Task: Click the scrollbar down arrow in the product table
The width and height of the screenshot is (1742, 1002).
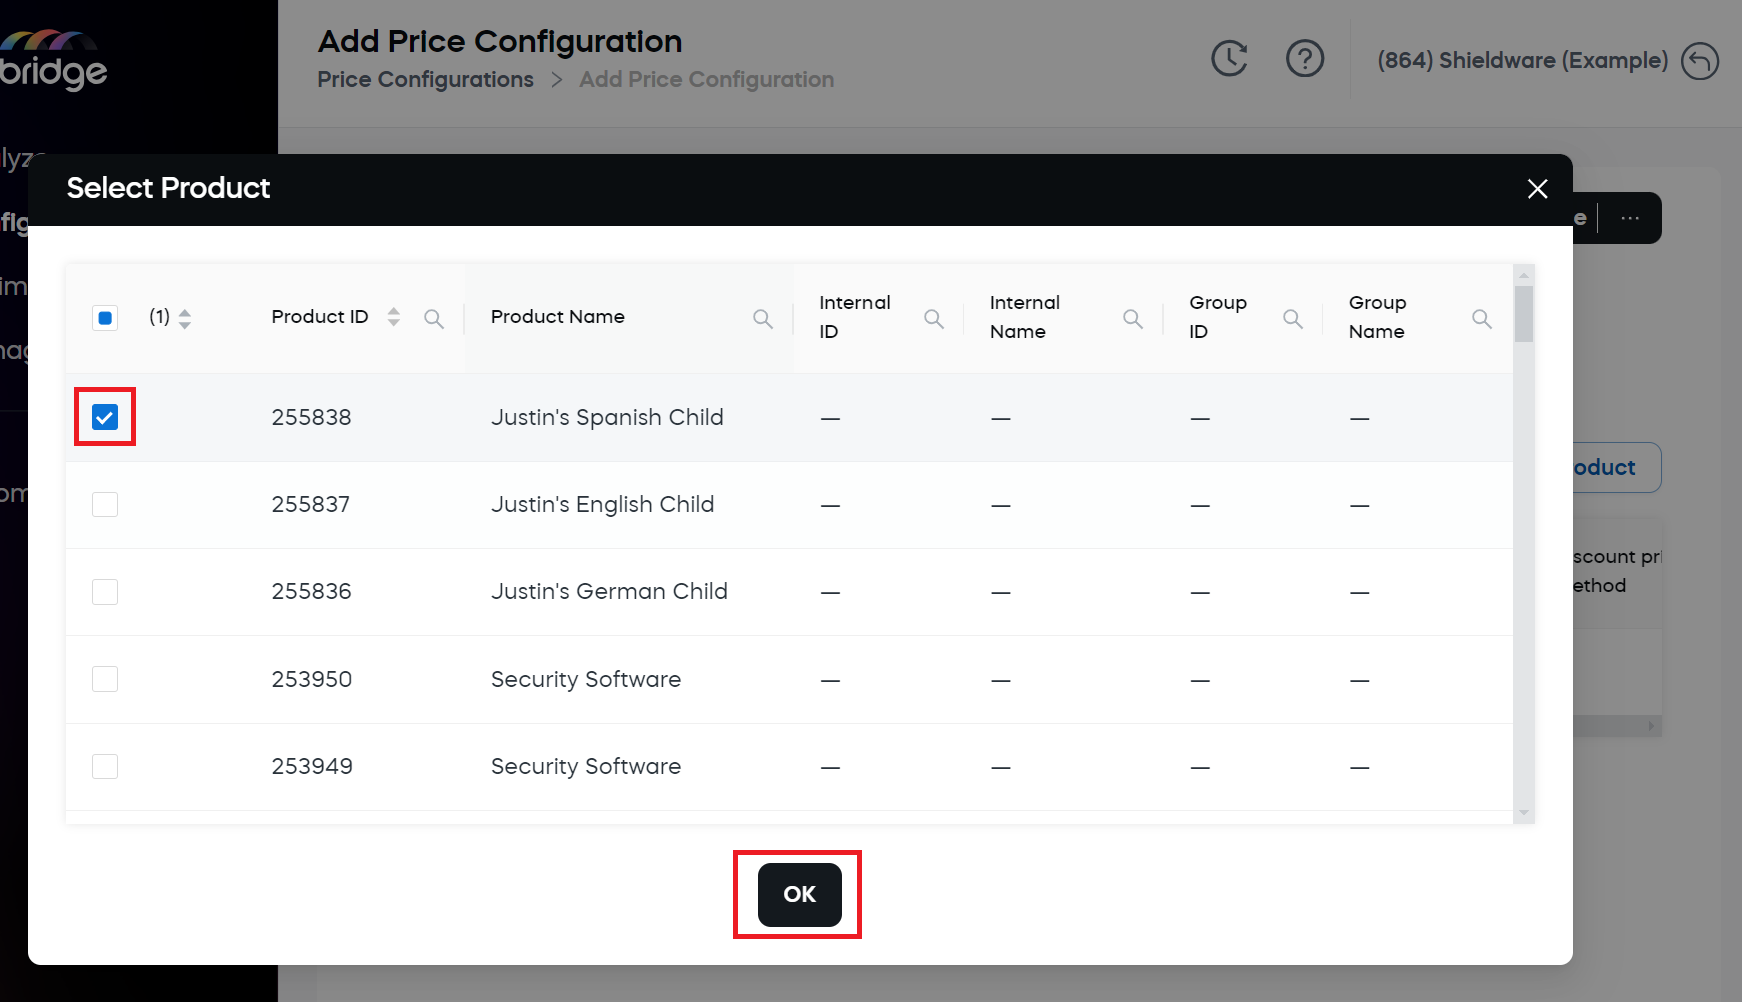Action: (1524, 813)
